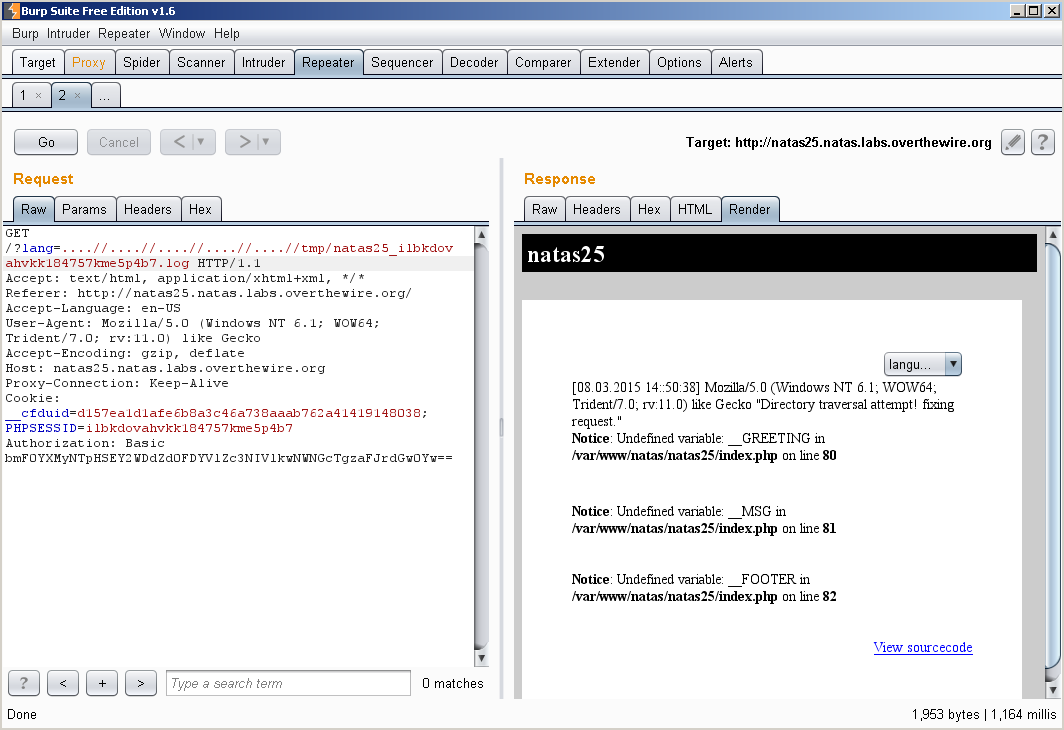Switch to the Proxy tab
The width and height of the screenshot is (1064, 730).
click(x=89, y=62)
